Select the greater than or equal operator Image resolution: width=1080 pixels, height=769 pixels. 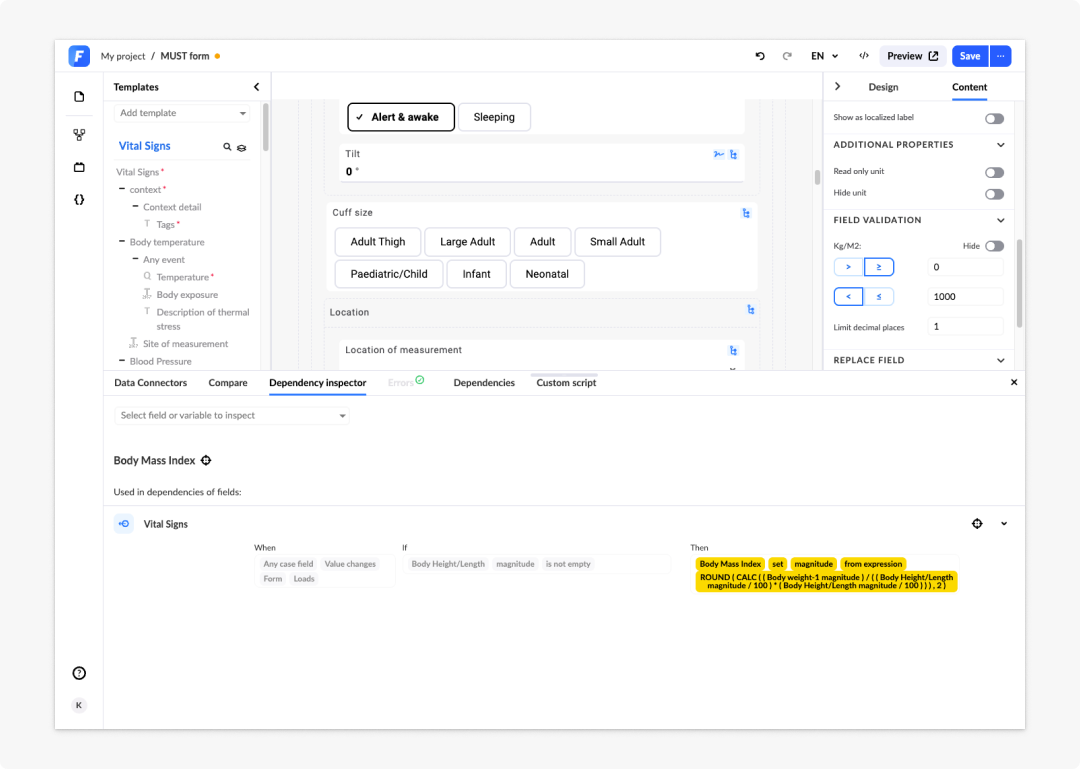(879, 267)
